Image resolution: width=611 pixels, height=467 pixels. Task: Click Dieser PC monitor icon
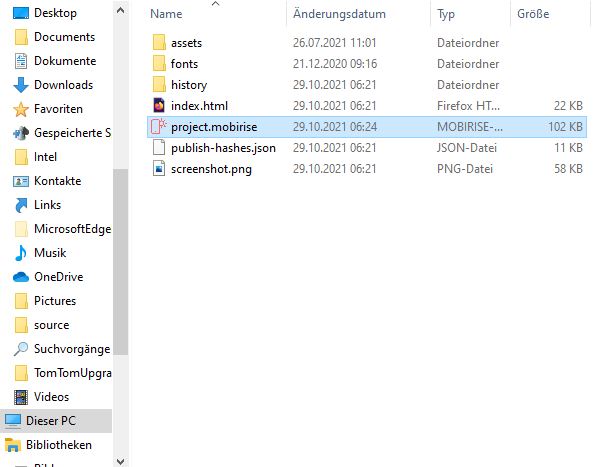point(12,421)
